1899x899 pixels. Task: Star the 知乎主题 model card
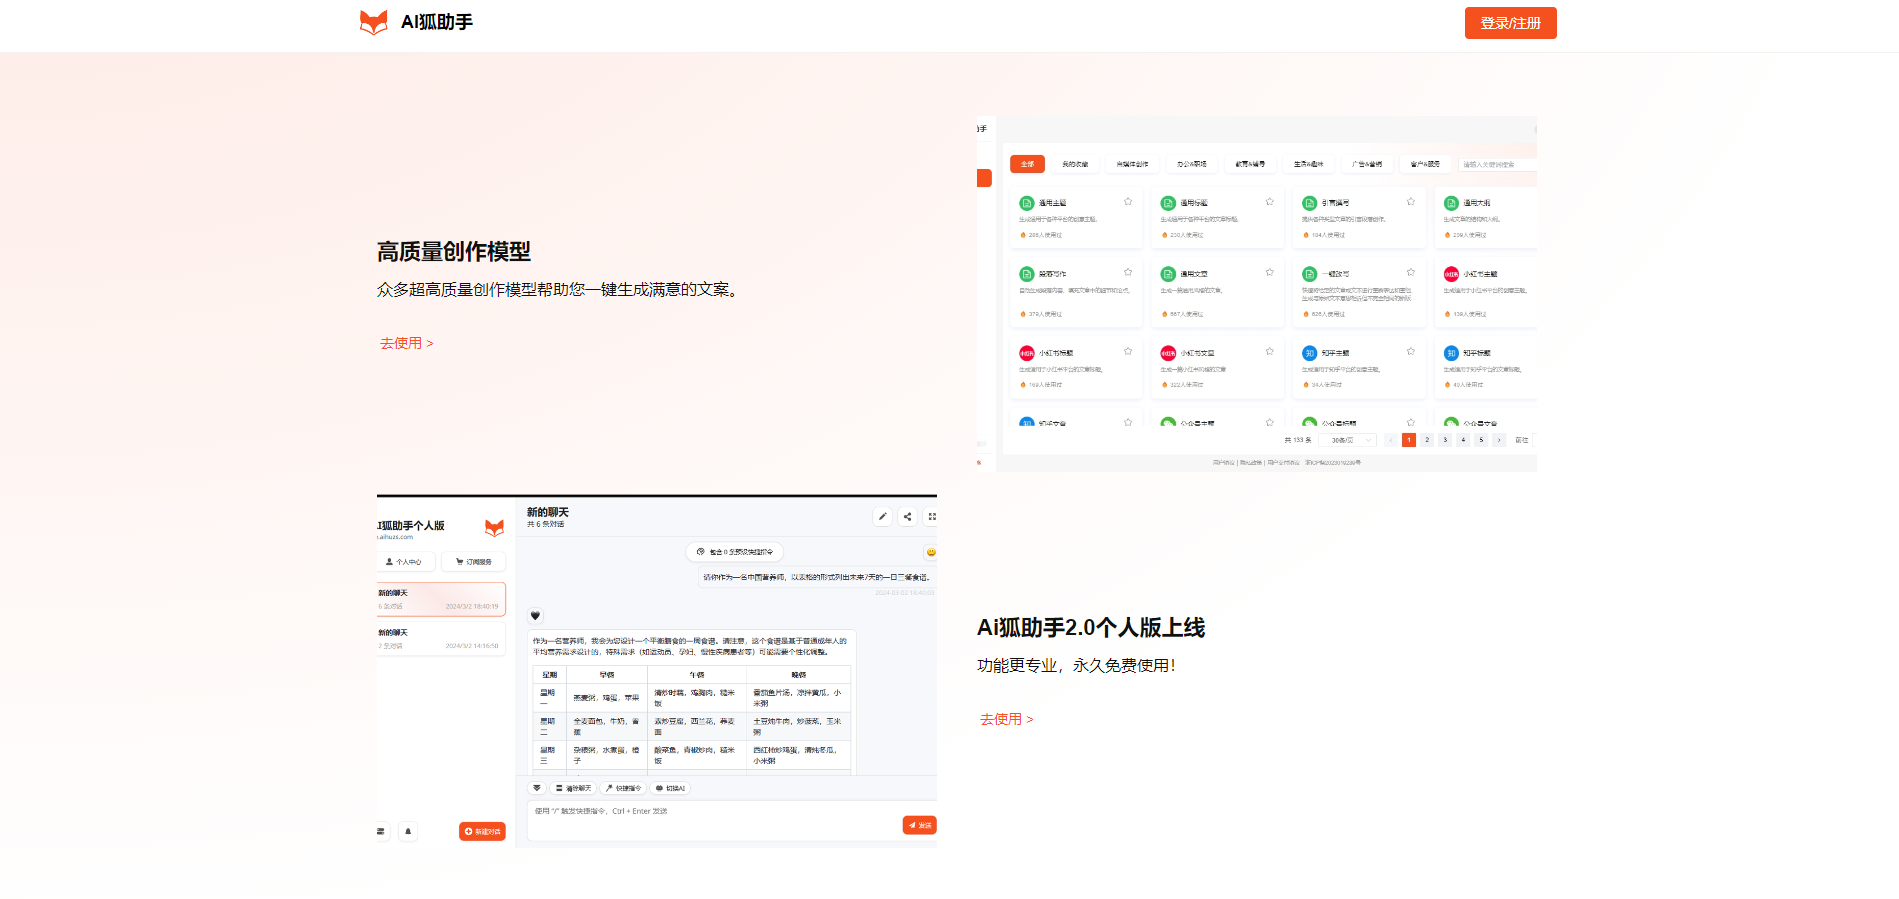(1411, 351)
